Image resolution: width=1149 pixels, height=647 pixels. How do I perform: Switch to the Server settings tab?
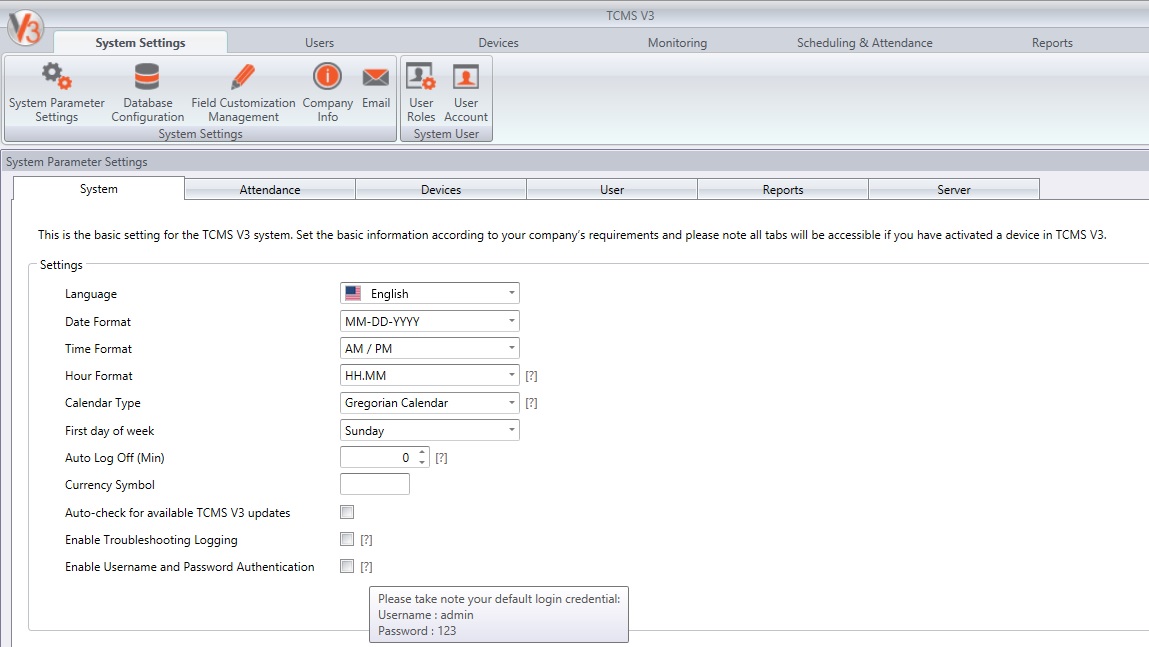pos(953,189)
